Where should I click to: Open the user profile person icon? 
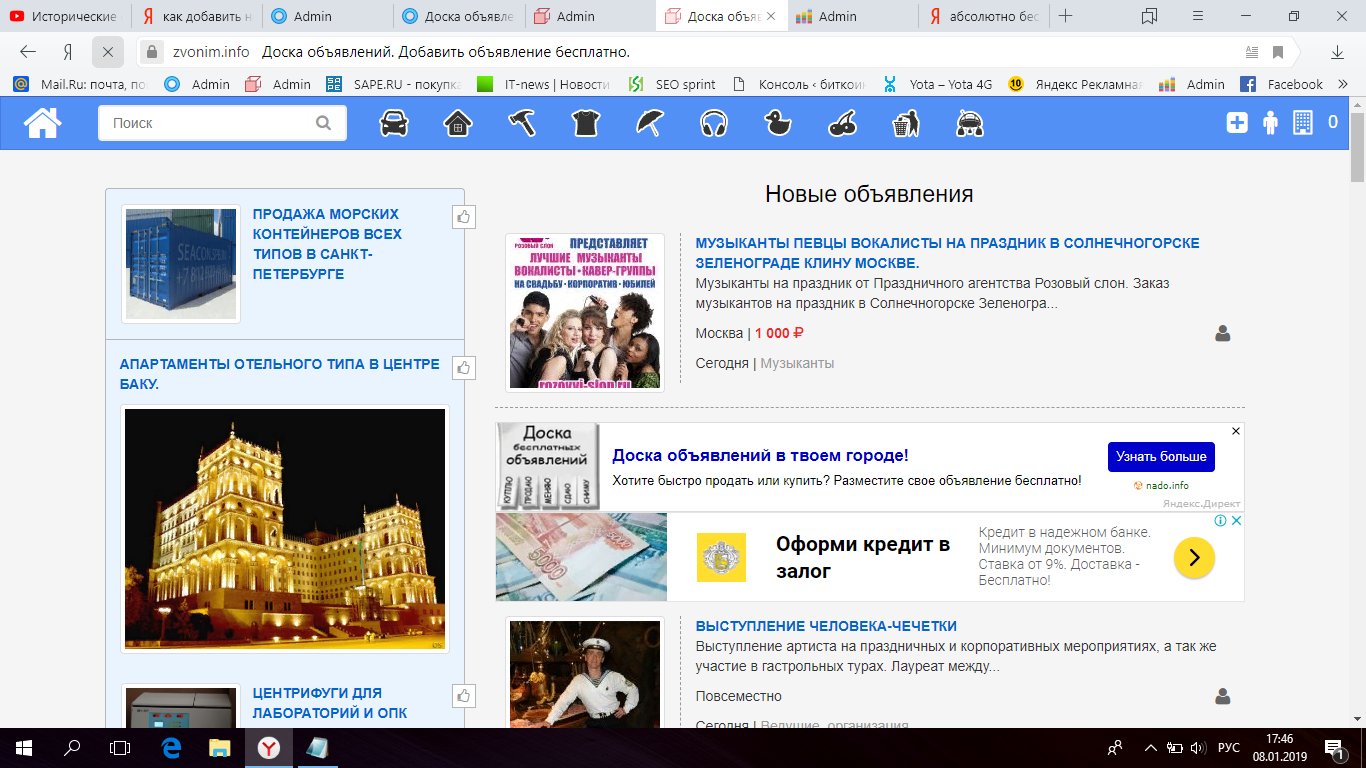[x=1270, y=123]
